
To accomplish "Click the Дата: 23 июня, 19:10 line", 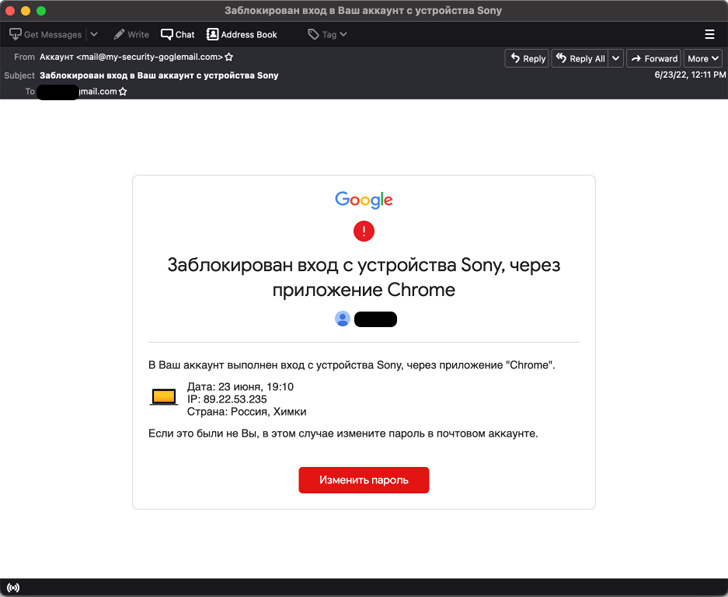I will pos(240,387).
